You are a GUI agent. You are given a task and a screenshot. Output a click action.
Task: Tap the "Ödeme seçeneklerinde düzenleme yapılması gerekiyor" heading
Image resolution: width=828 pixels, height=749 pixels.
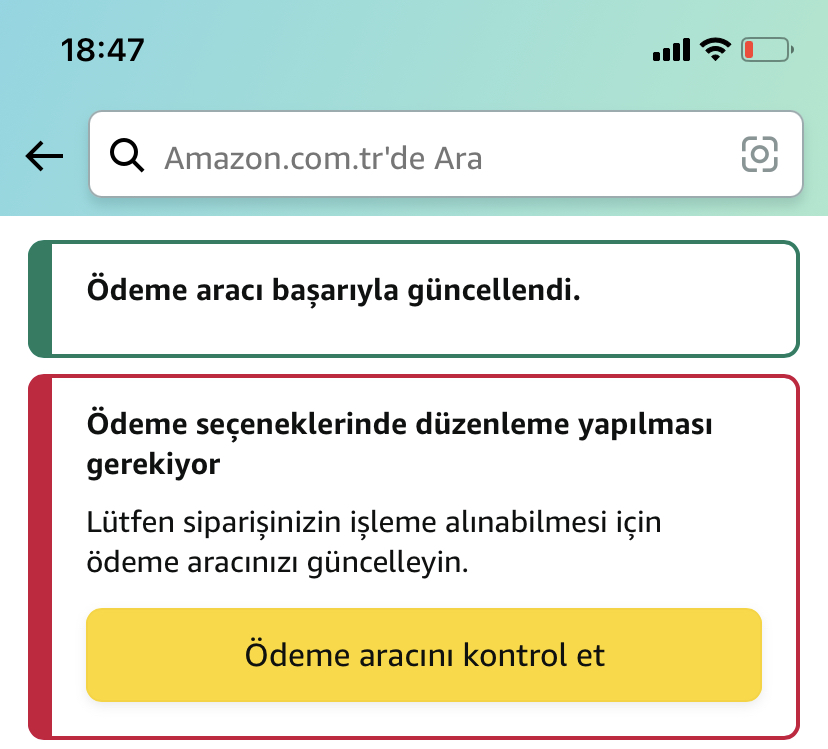400,424
